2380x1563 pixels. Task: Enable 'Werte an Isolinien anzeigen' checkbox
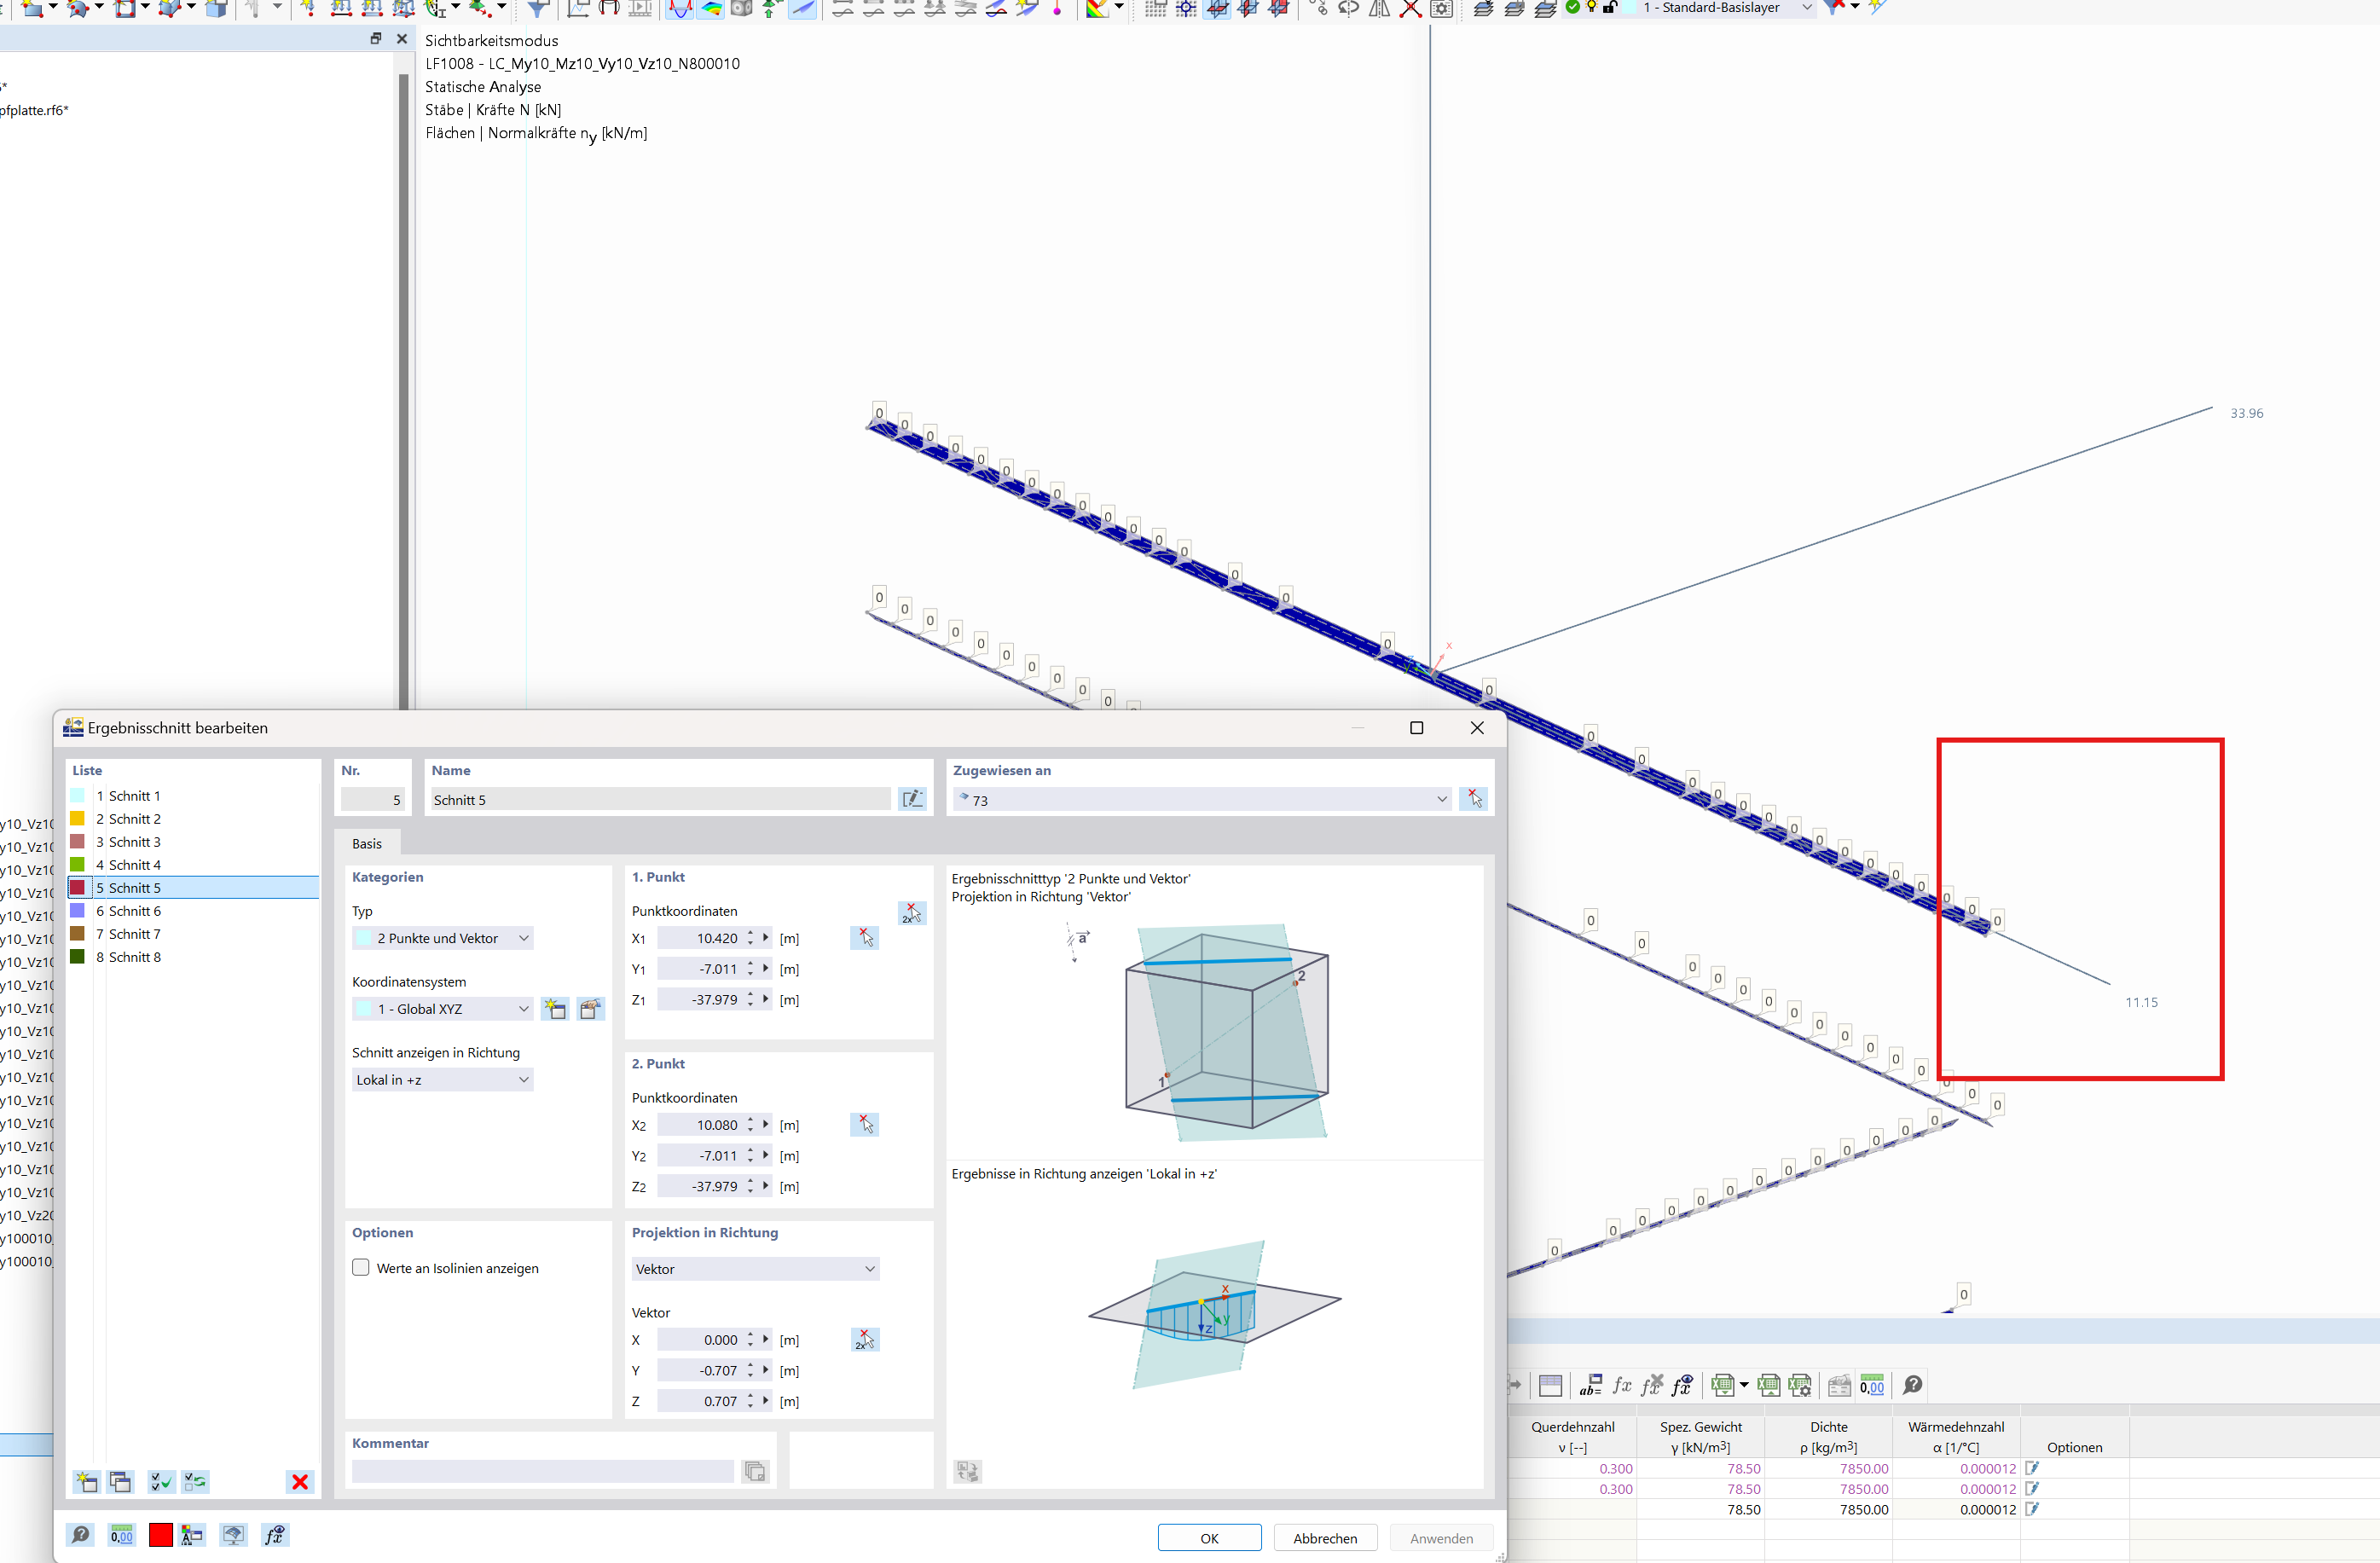click(361, 1268)
